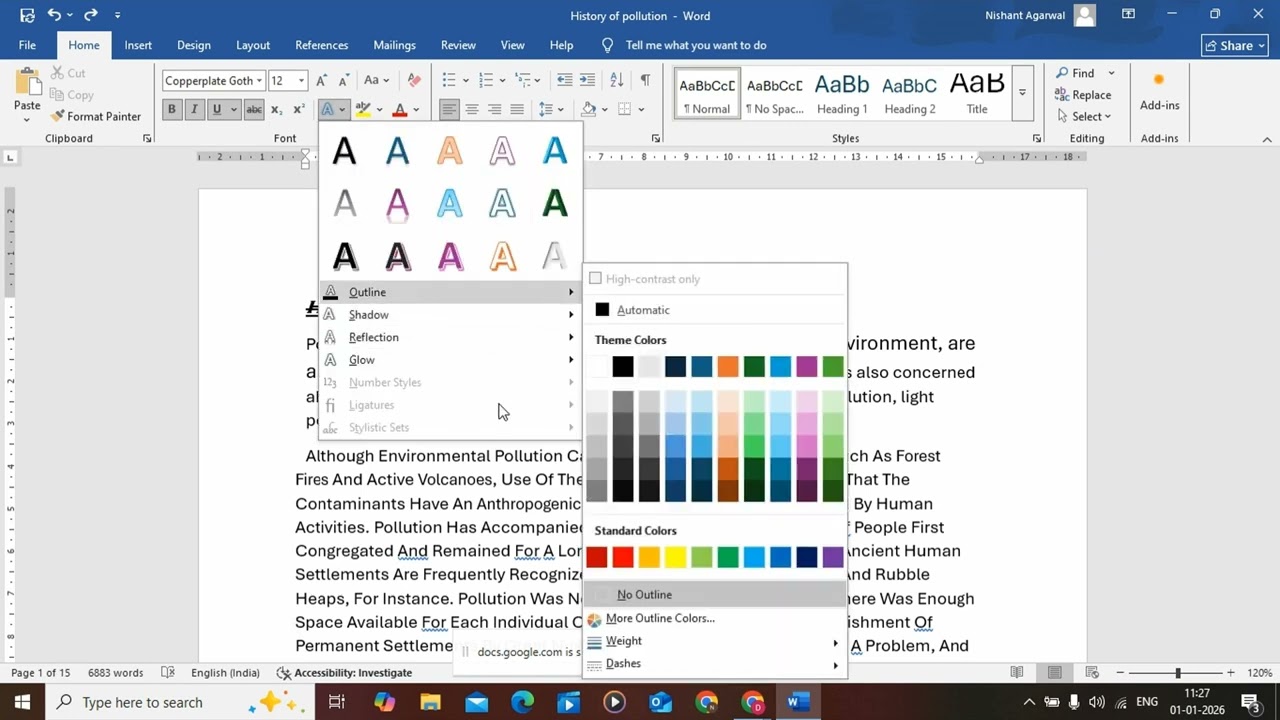The image size is (1280, 720).
Task: Toggle Strikethrough formatting
Action: [x=254, y=109]
